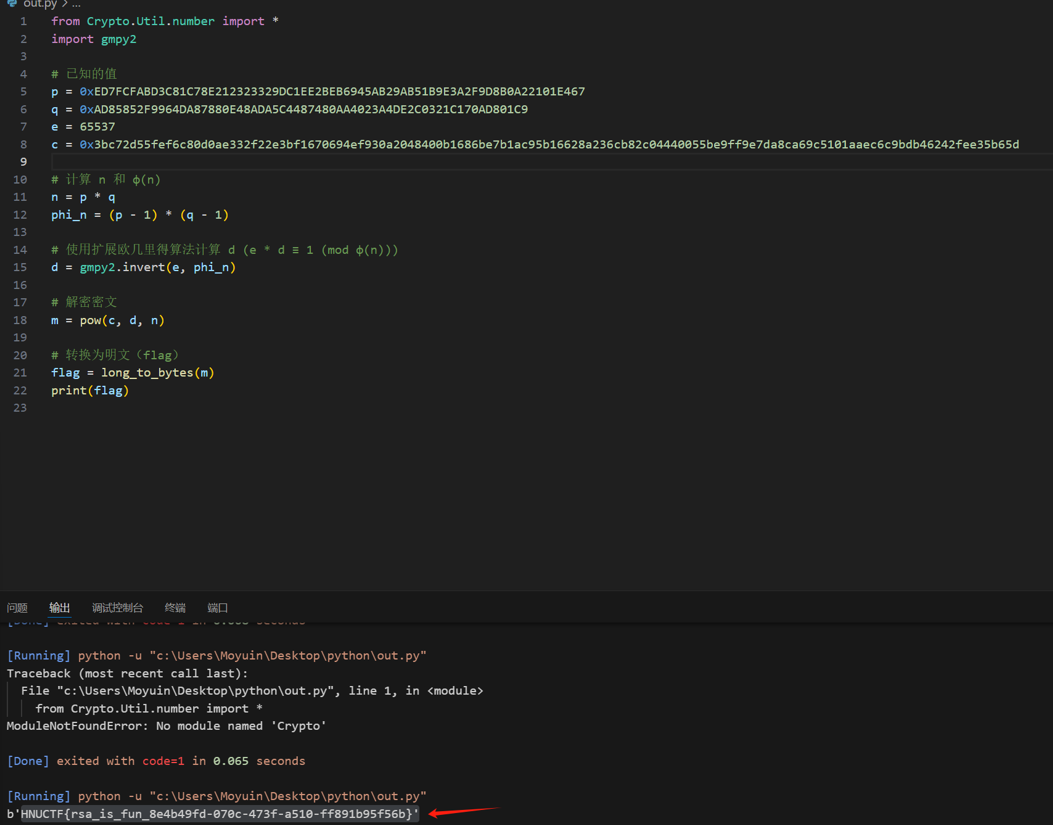Click the out.py breadcrumb item
Viewport: 1053px width, 825px height.
[40, 4]
